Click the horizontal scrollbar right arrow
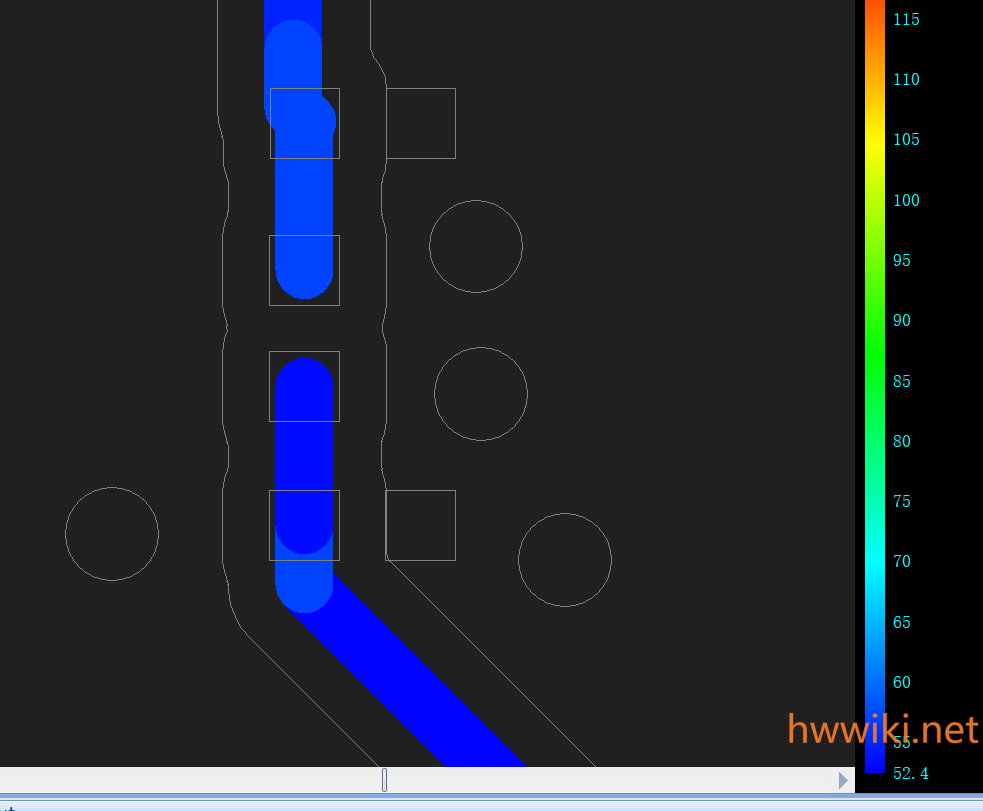The height and width of the screenshot is (811, 983). [x=843, y=780]
